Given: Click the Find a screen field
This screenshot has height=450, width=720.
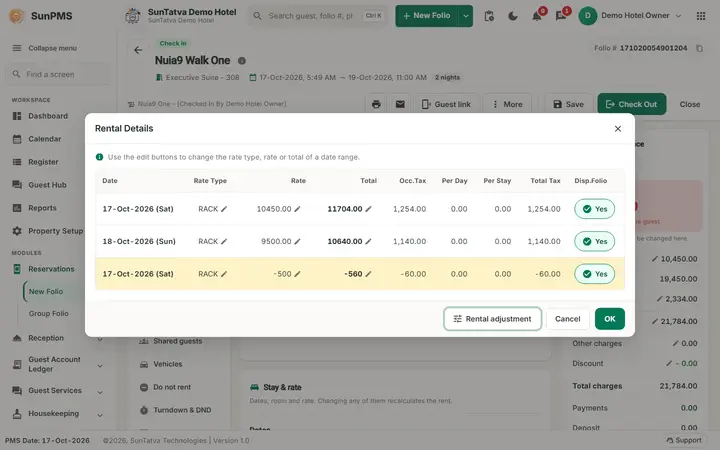Looking at the screenshot, I should [x=57, y=74].
